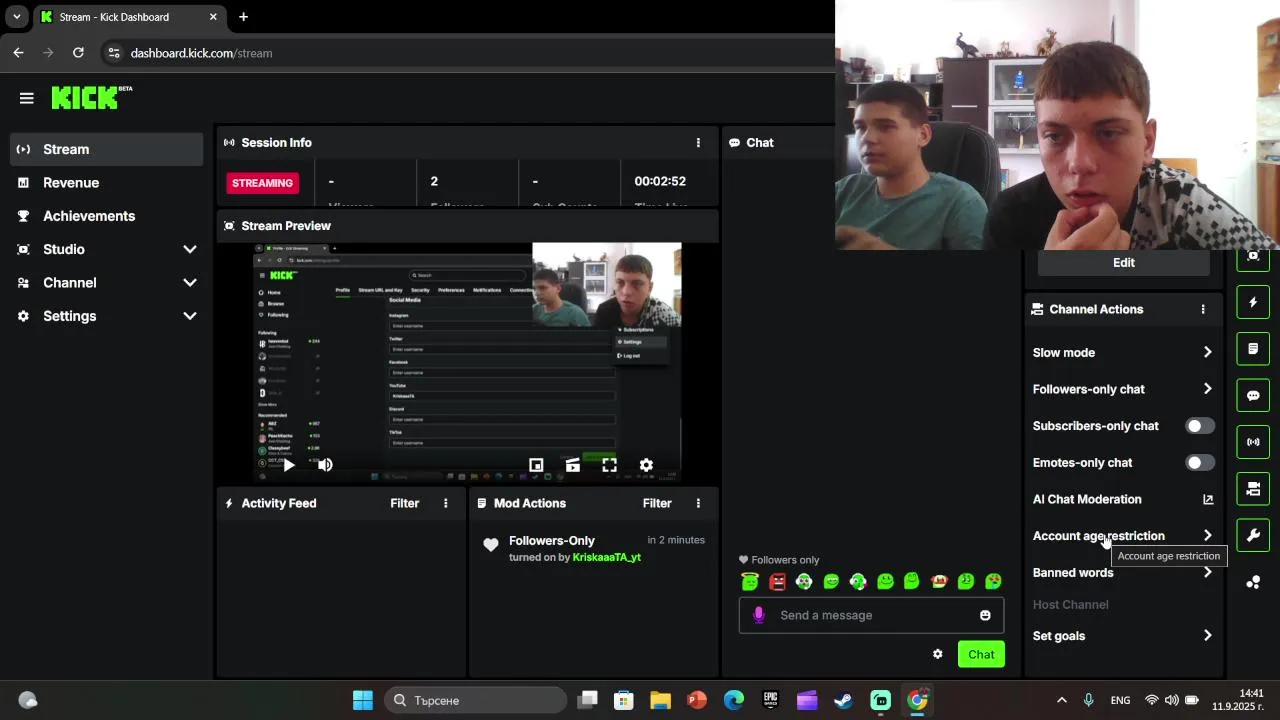This screenshot has height=720, width=1280.
Task: Open Windows Start menu
Action: [x=363, y=700]
